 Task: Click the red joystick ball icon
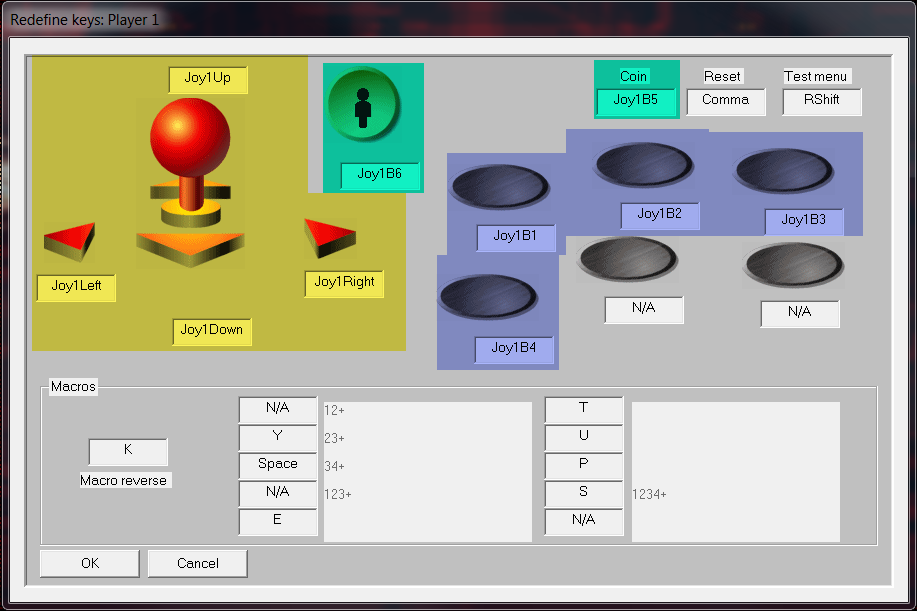coord(190,137)
